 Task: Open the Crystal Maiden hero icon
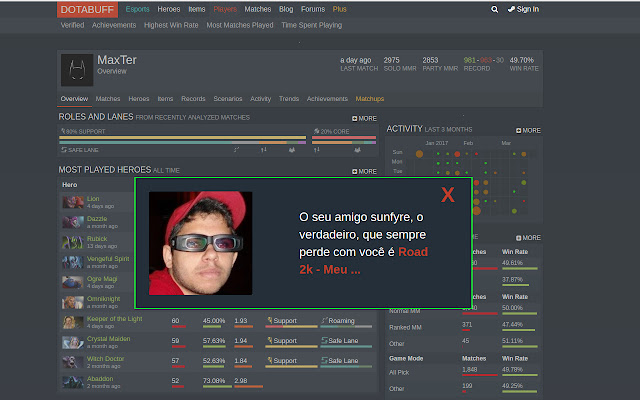pos(73,342)
